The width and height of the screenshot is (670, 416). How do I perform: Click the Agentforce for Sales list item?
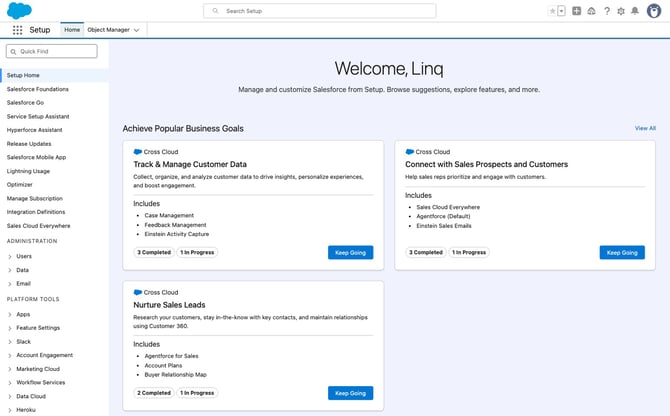point(171,356)
